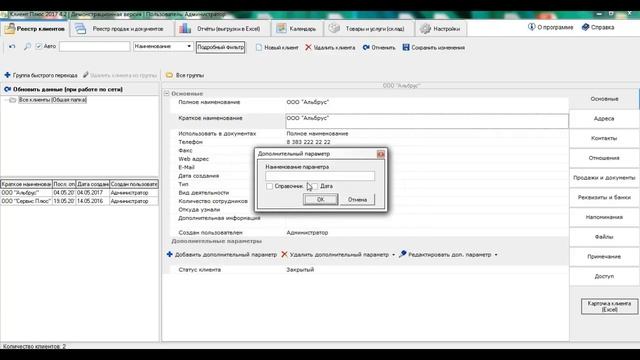Click the Редактировать доп. параметр icon
Image resolution: width=640 pixels, height=360 pixels.
[402, 254]
